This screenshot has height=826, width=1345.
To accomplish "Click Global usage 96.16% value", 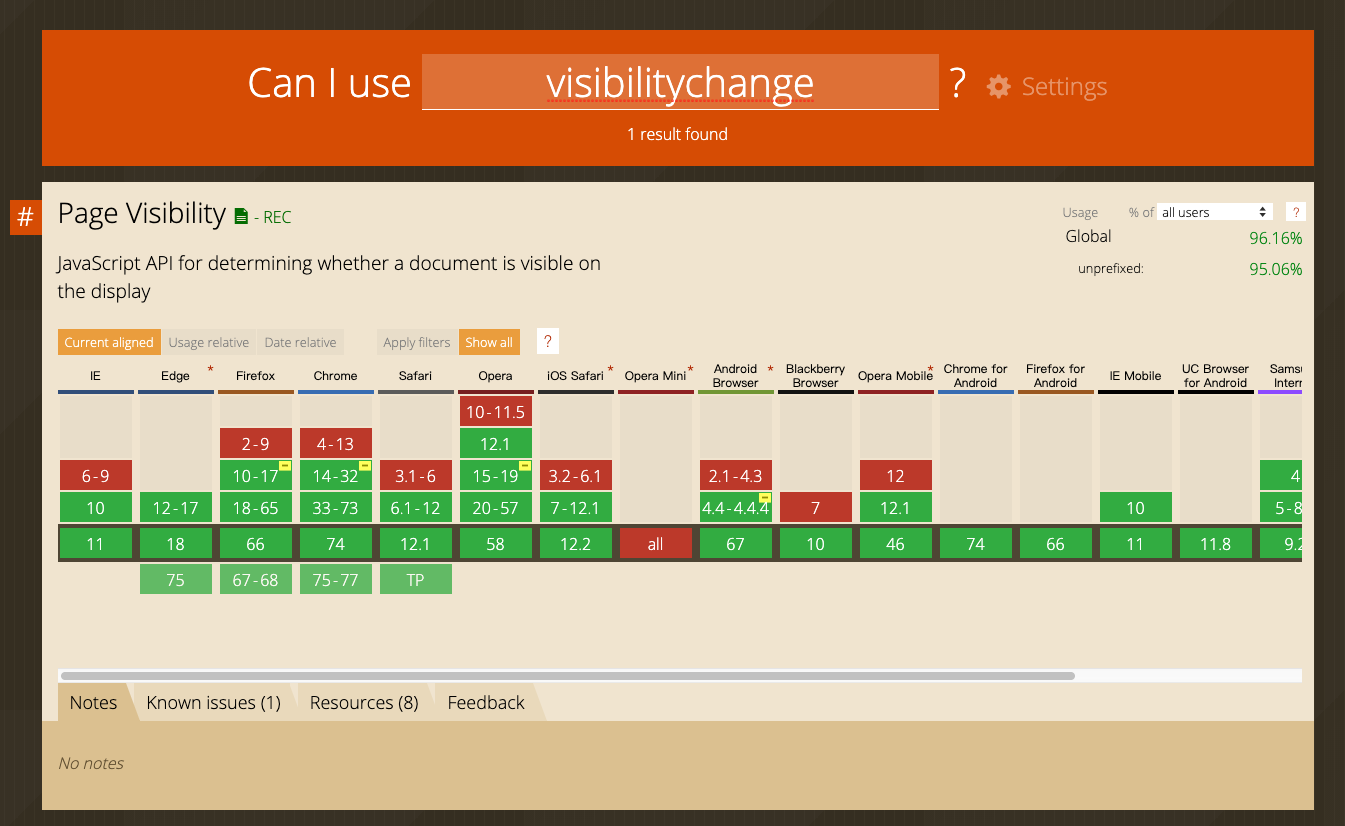I will [x=1275, y=238].
